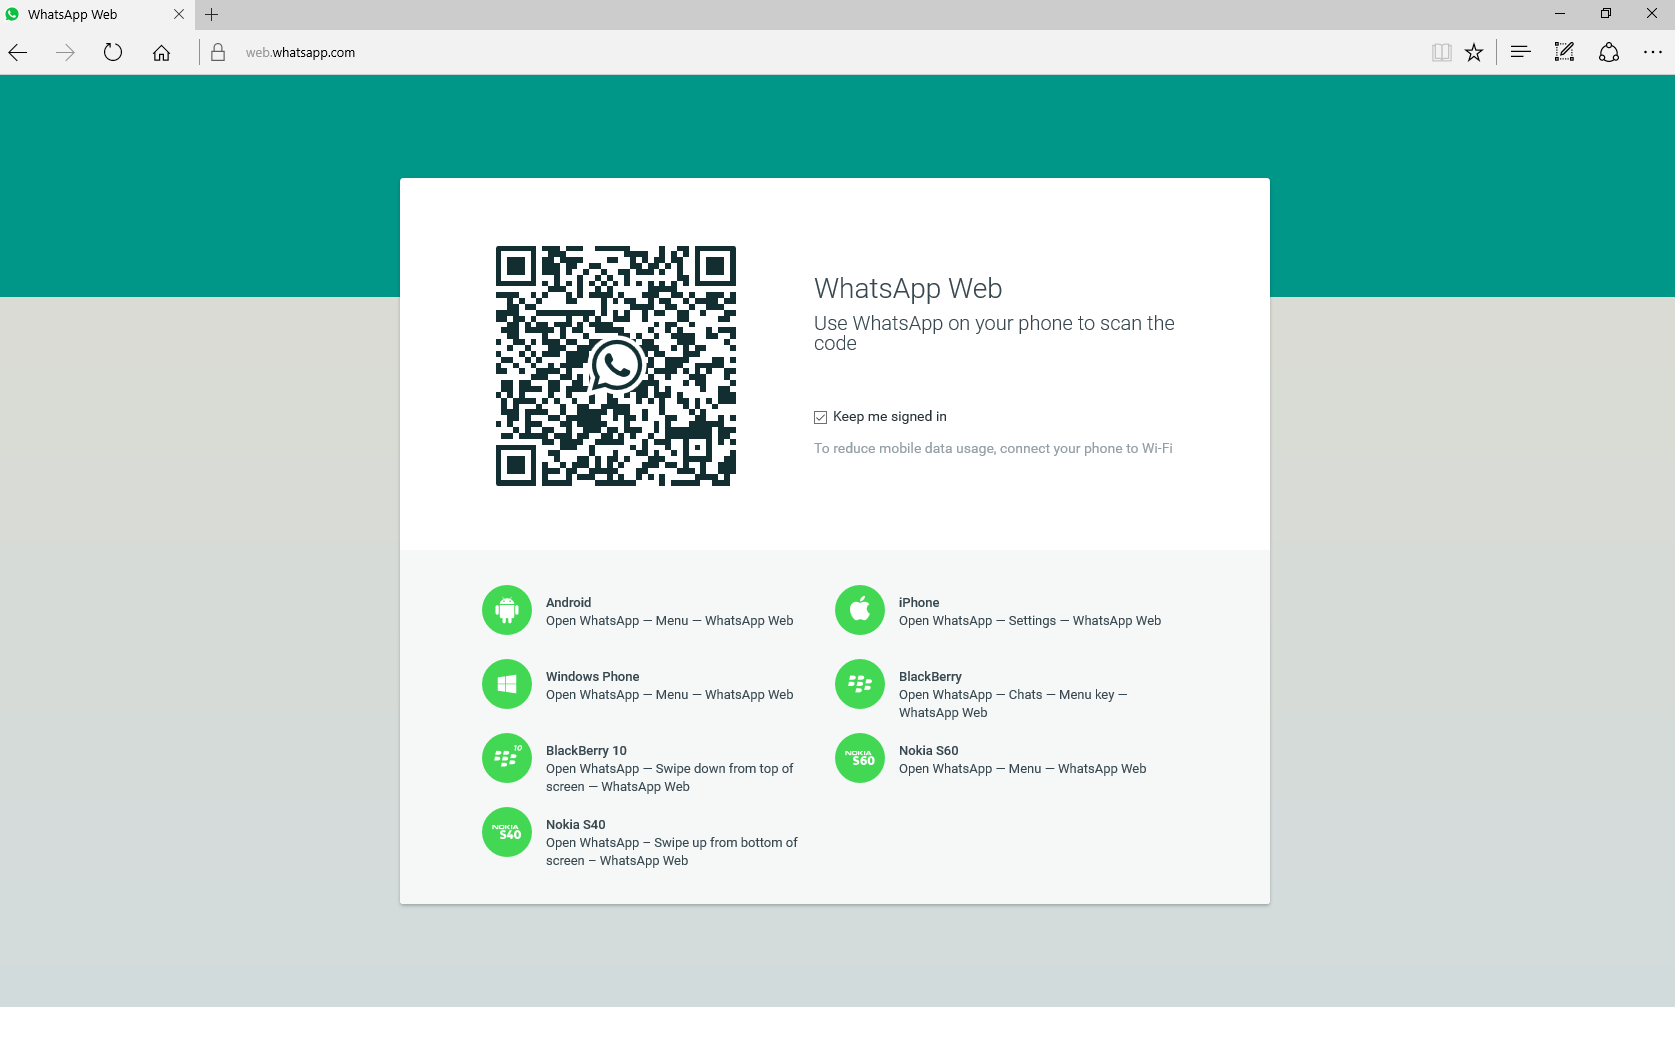This screenshot has height=1050, width=1680.
Task: Select the WhatsApp Web browser tab
Action: [96, 15]
